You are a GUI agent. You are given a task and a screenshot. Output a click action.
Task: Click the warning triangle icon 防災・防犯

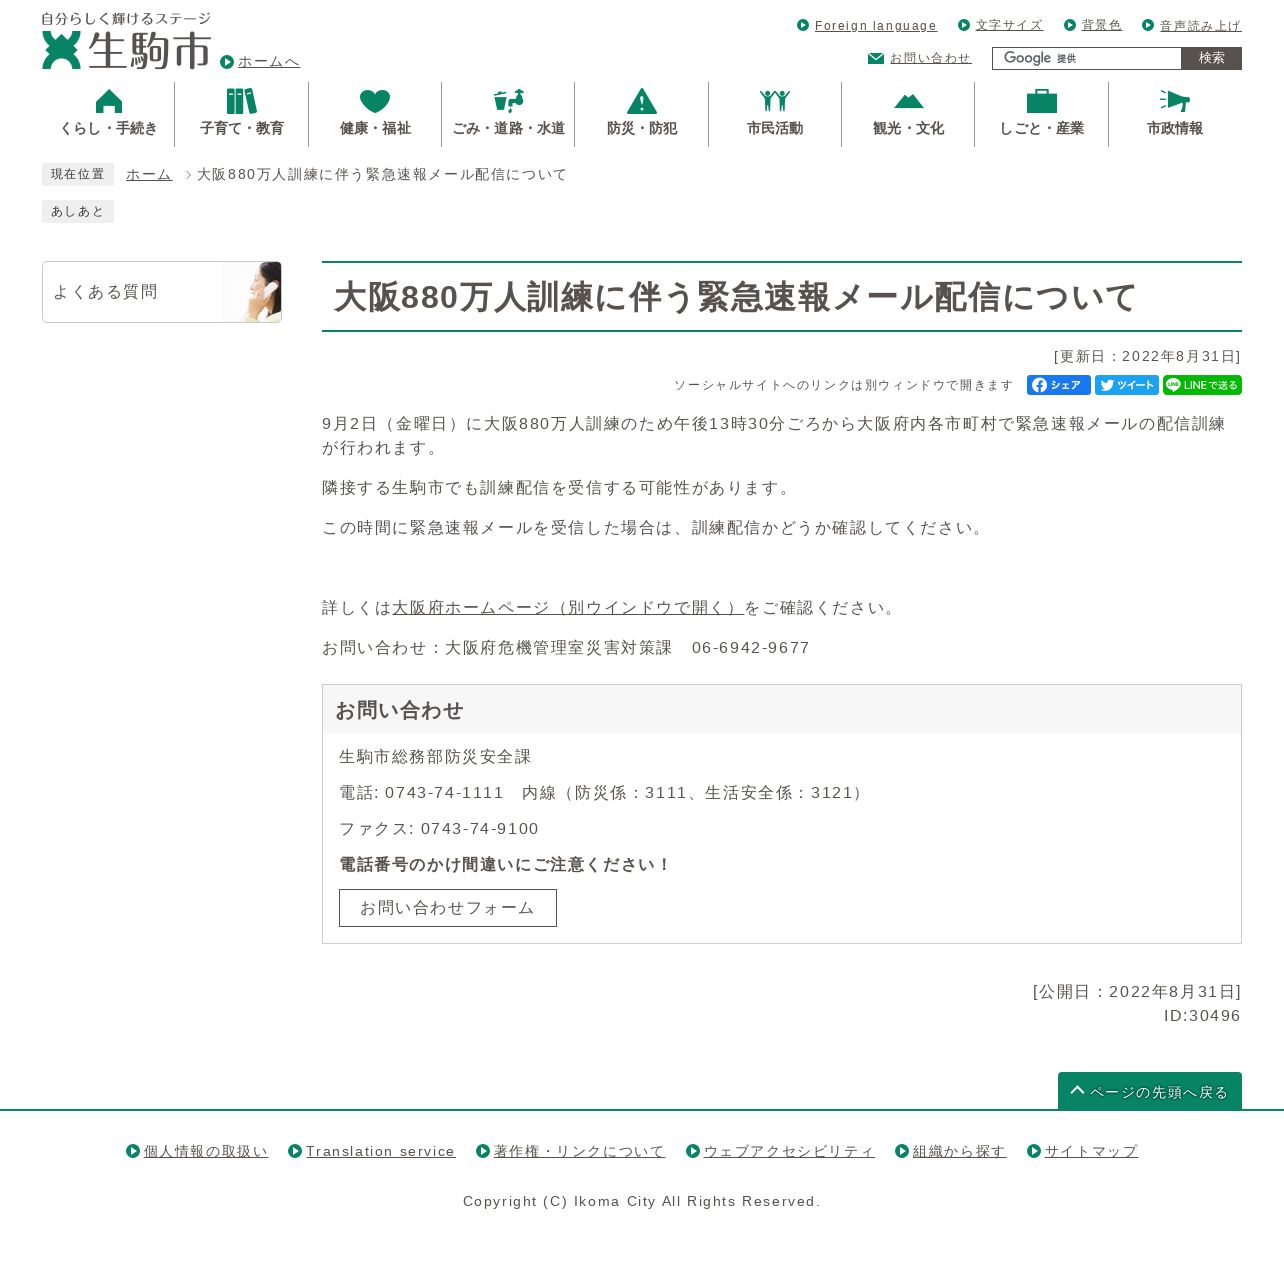(x=642, y=100)
